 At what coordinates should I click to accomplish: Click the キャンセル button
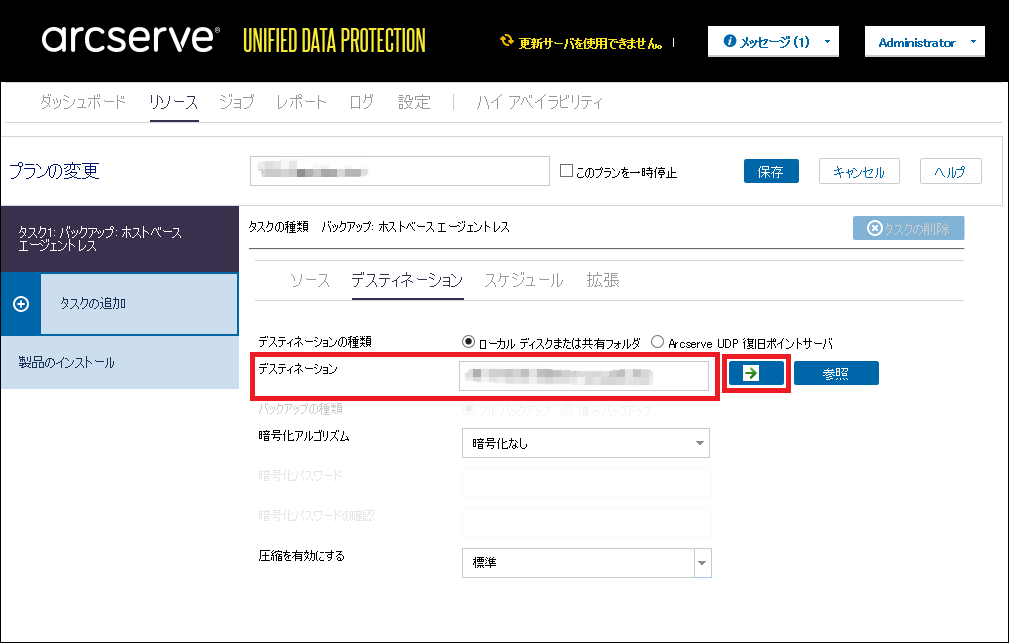coord(858,171)
